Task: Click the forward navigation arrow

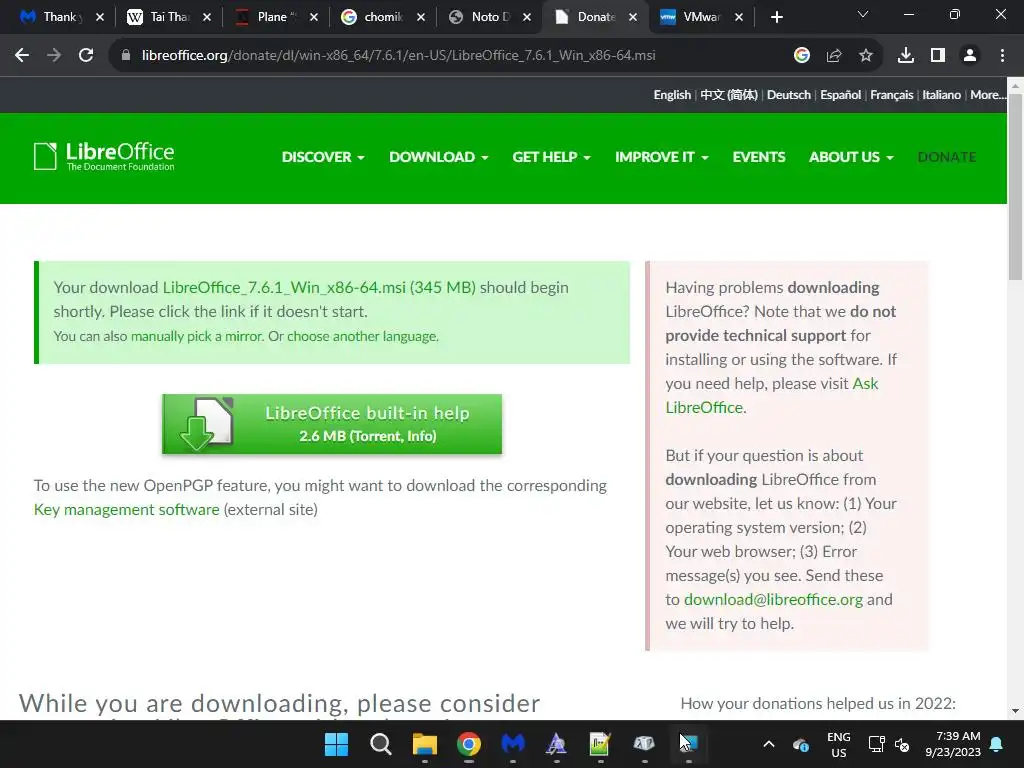Action: pos(54,56)
